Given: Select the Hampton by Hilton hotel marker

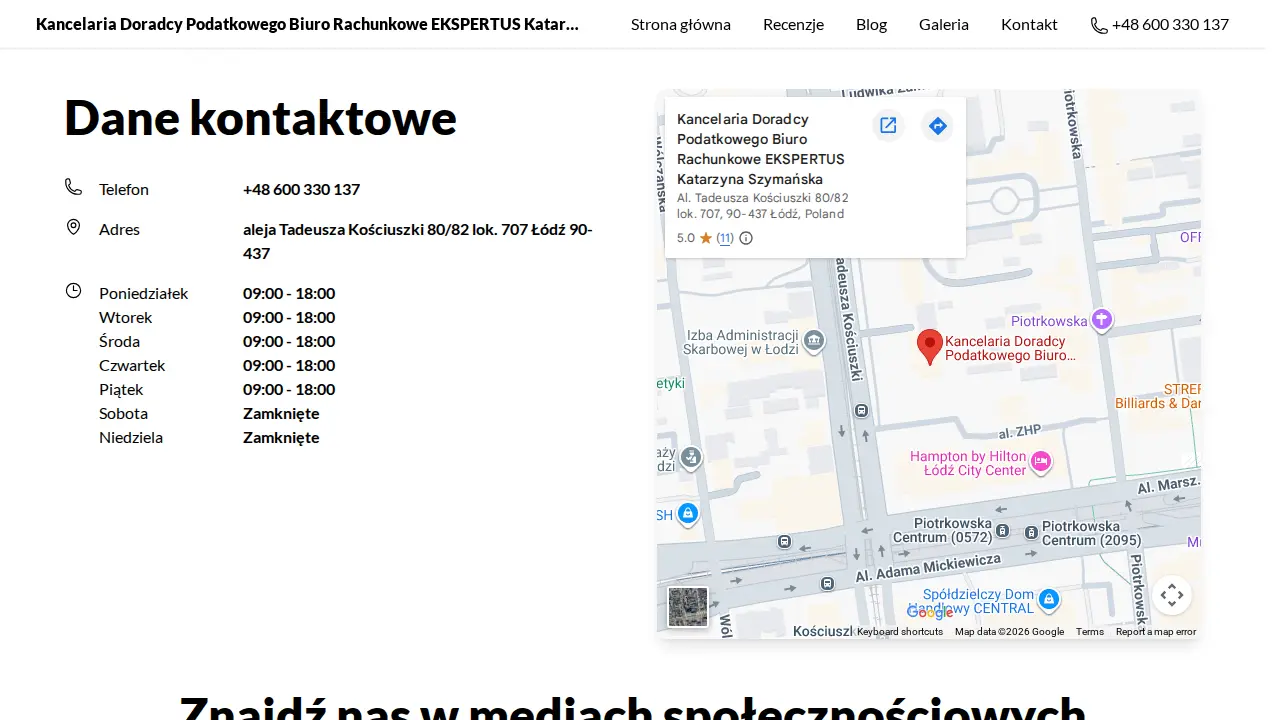Looking at the screenshot, I should coord(1041,461).
